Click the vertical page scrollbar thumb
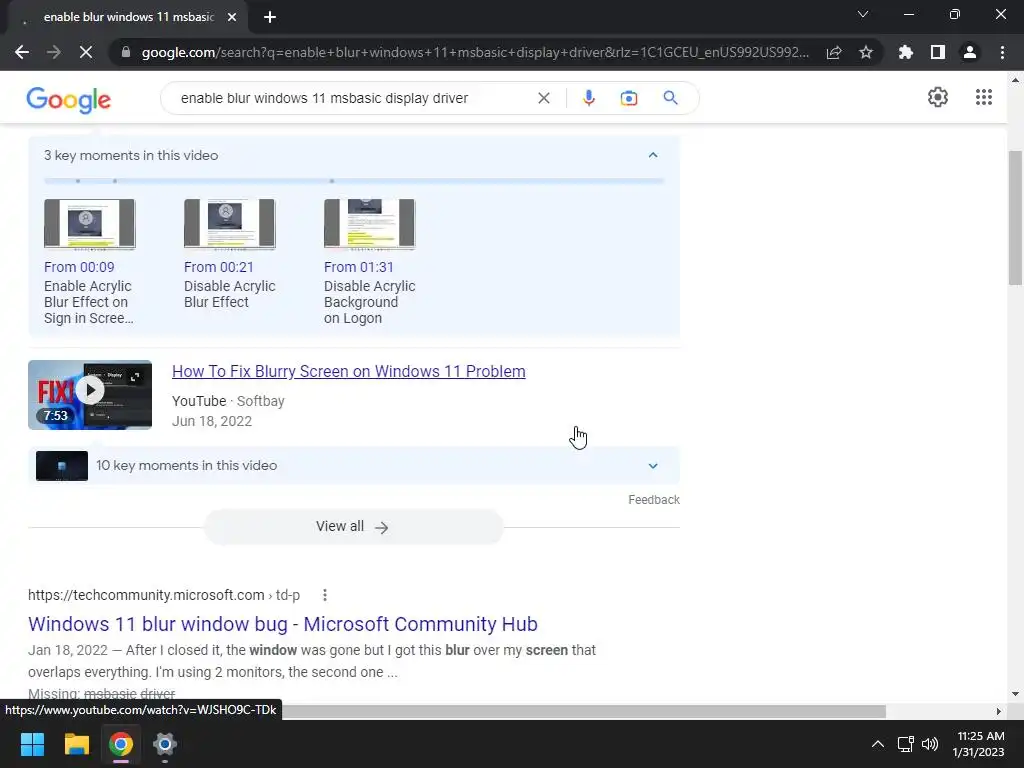Image resolution: width=1024 pixels, height=768 pixels. (x=1015, y=217)
